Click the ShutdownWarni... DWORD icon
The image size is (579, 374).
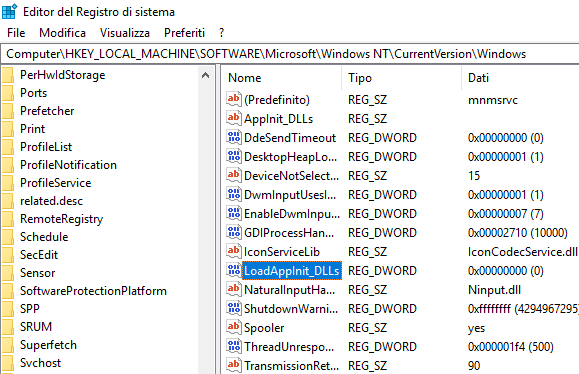click(234, 308)
